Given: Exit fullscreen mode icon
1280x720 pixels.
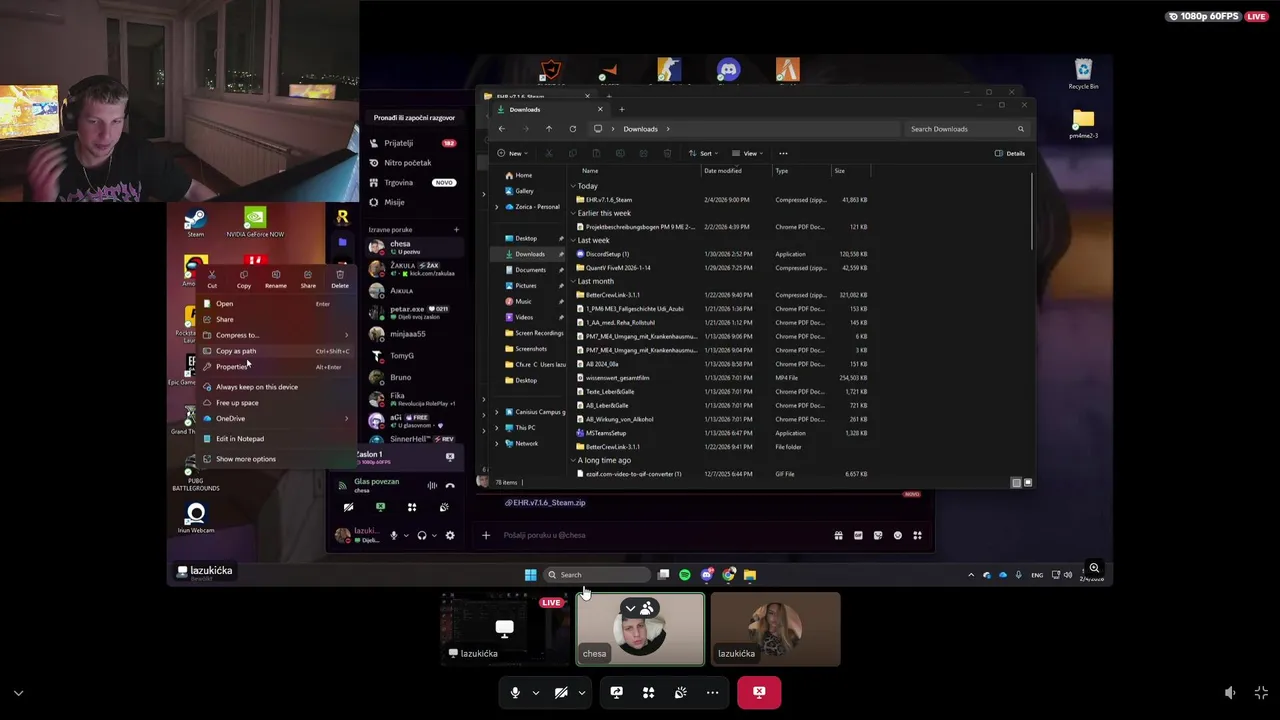Looking at the screenshot, I should click(x=1261, y=692).
